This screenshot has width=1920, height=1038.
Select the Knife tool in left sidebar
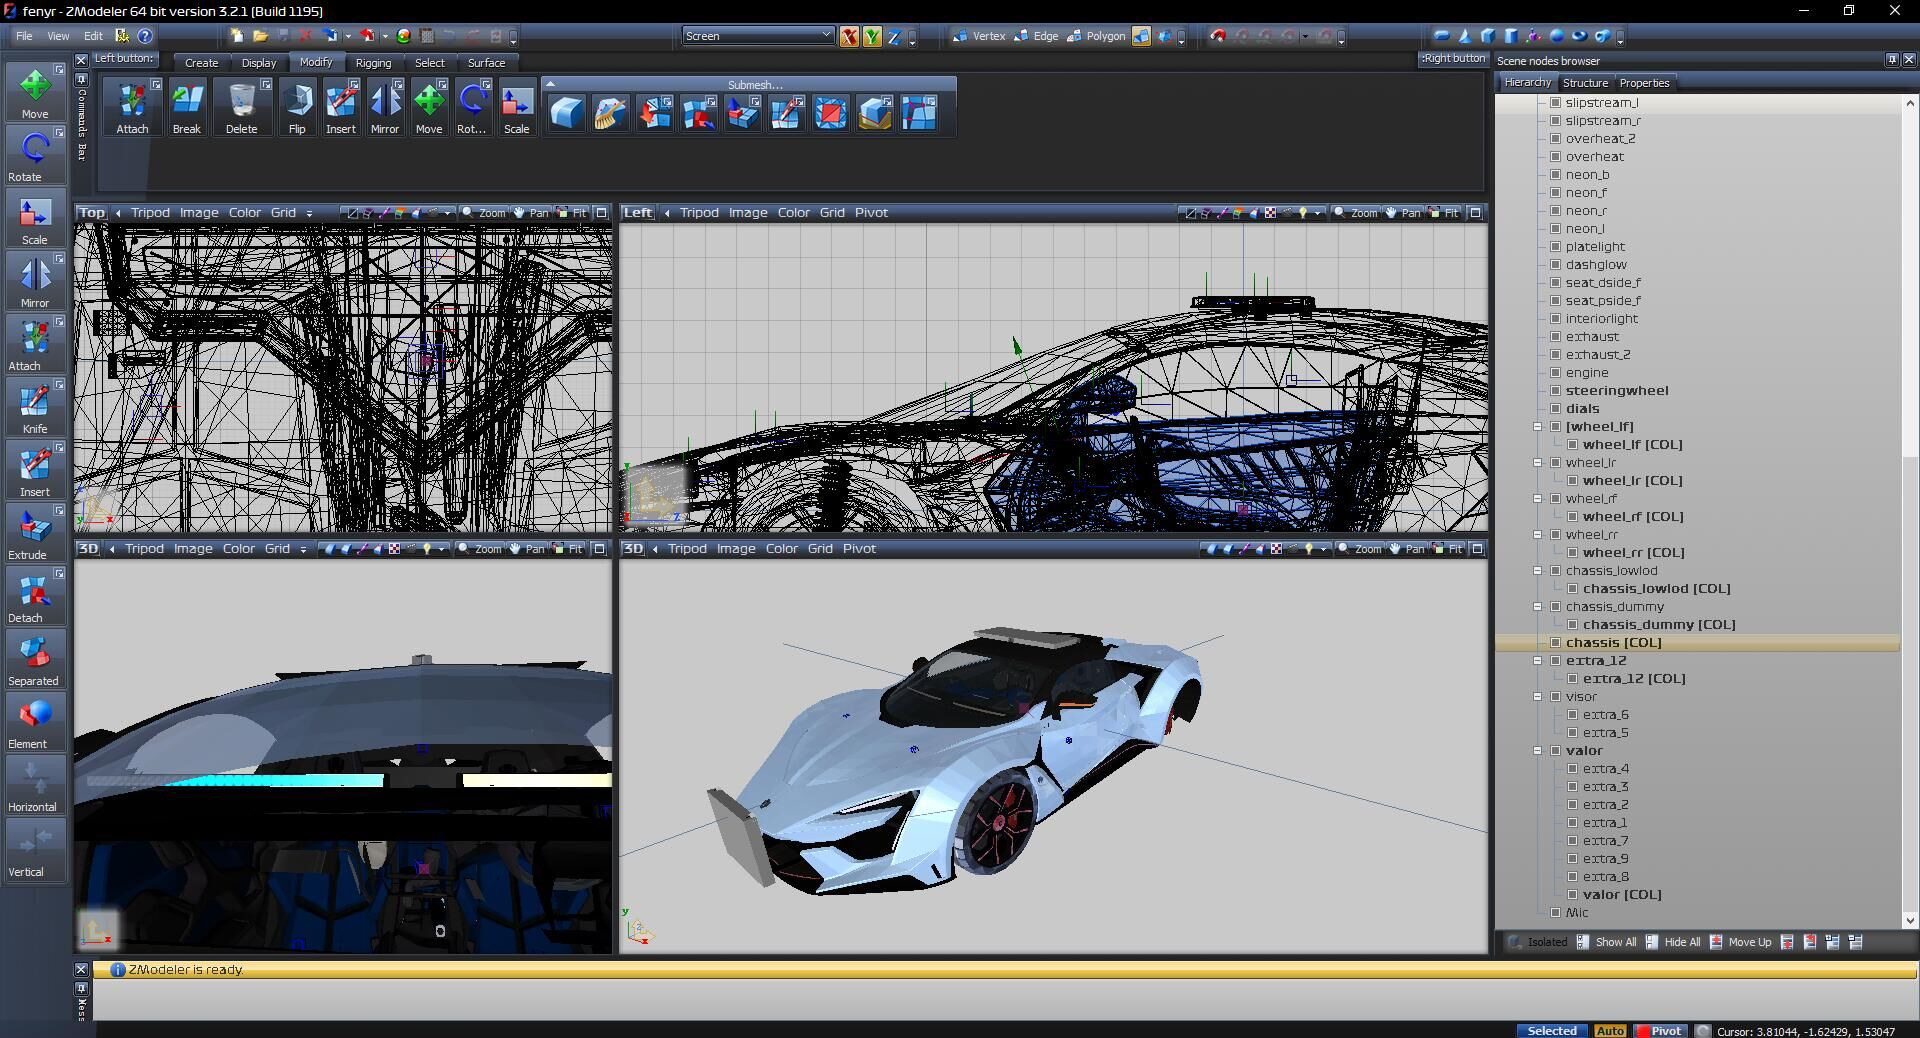(35, 406)
